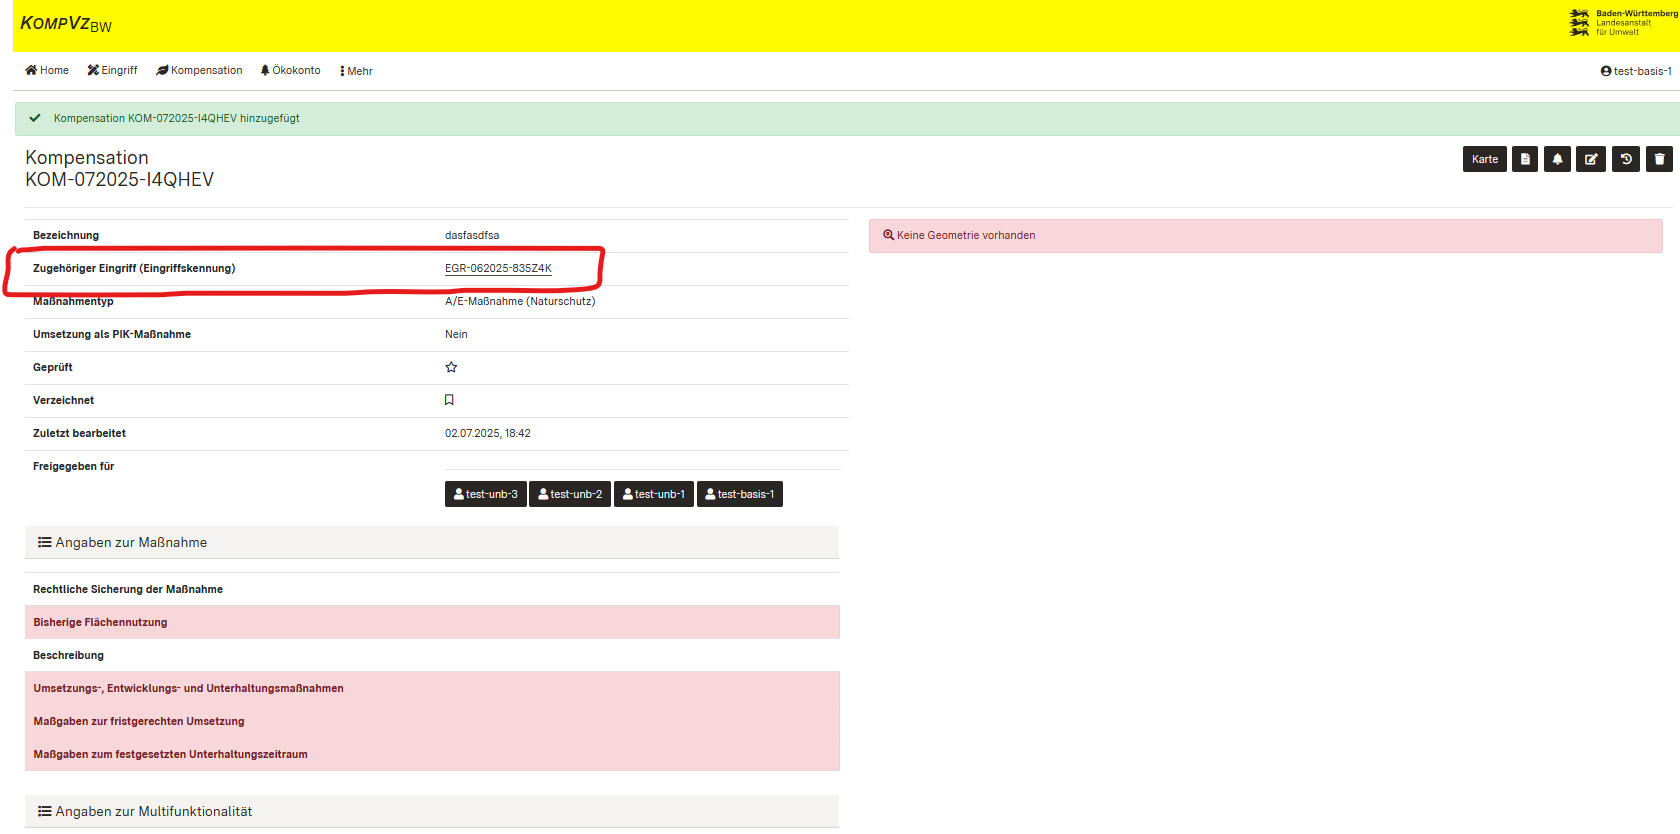Click the edit pencil icon button

[x=1591, y=159]
